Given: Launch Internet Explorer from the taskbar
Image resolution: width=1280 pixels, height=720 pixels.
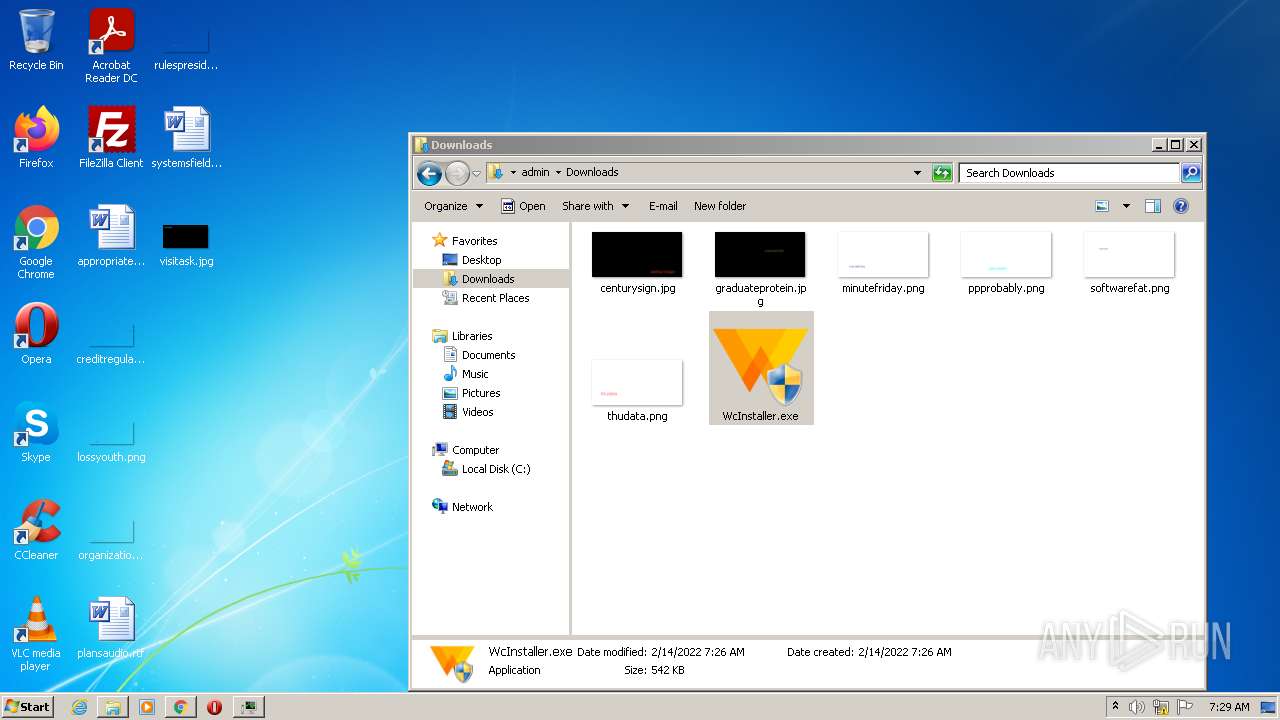Looking at the screenshot, I should pos(79,707).
